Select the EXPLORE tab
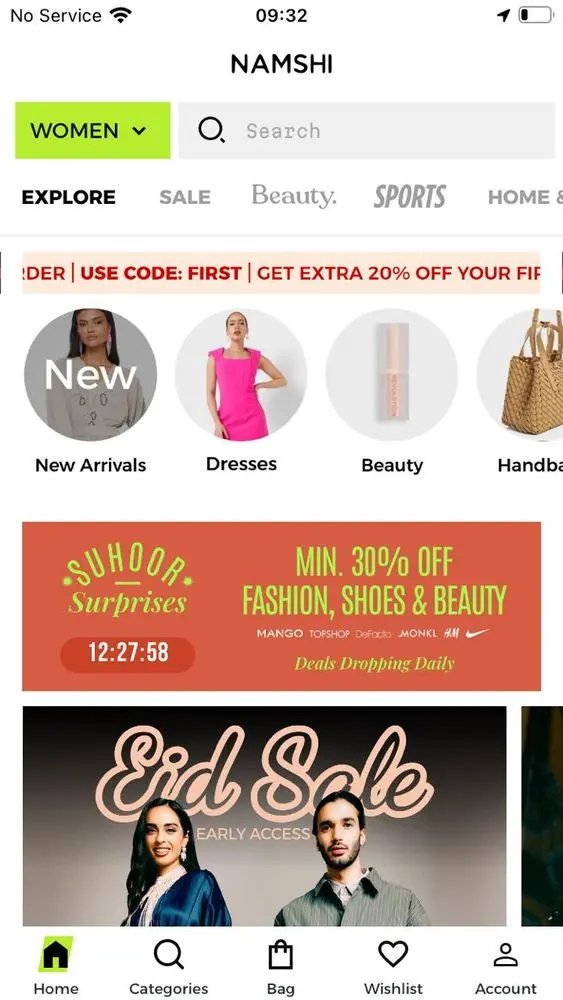 [69, 197]
